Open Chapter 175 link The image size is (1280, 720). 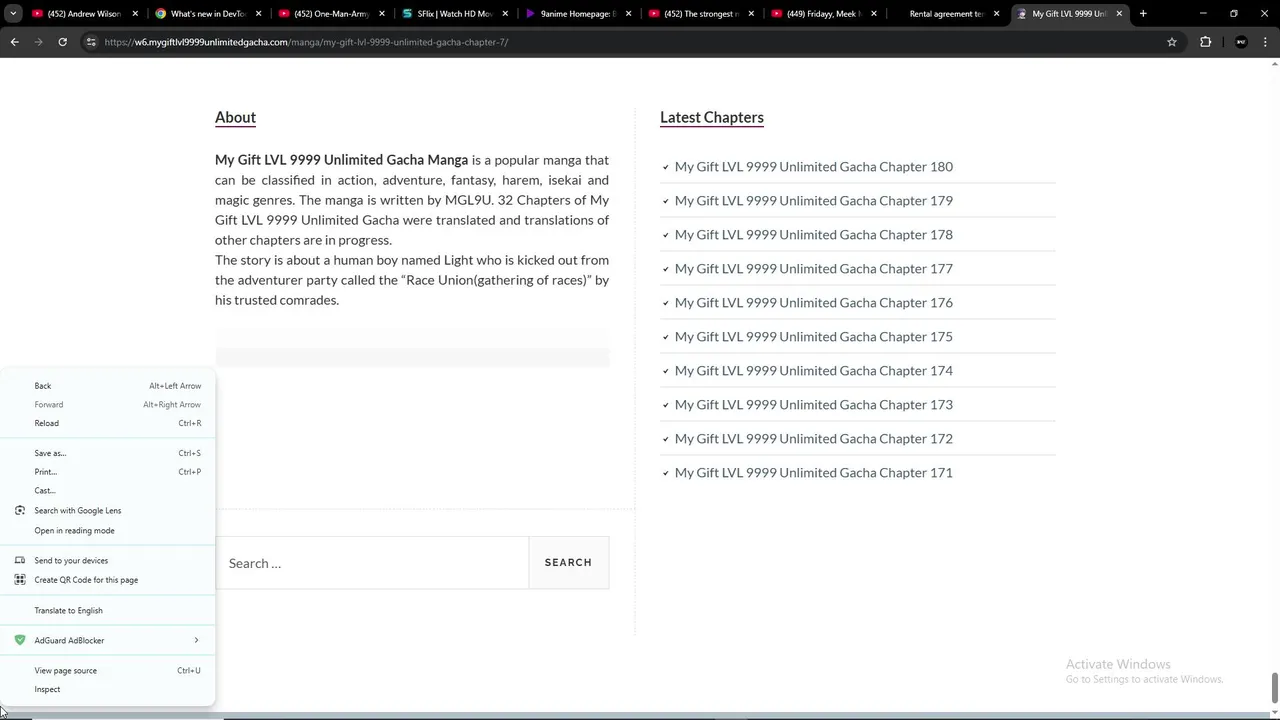[813, 337]
